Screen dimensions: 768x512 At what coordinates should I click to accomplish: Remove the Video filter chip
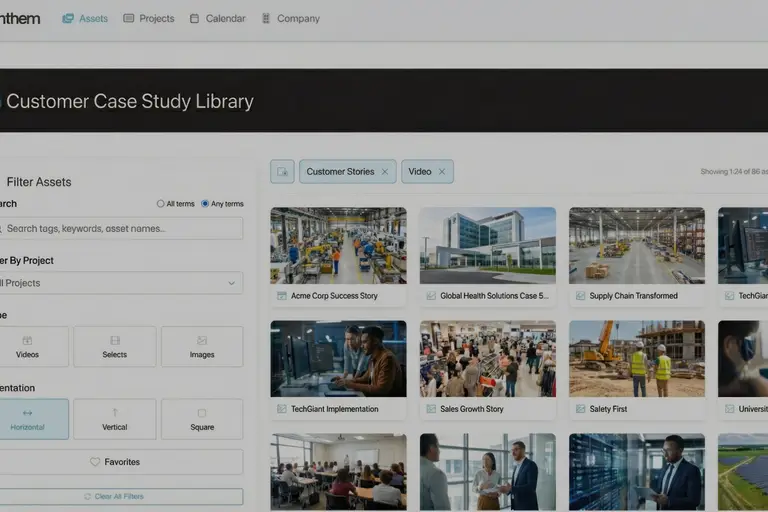point(442,171)
